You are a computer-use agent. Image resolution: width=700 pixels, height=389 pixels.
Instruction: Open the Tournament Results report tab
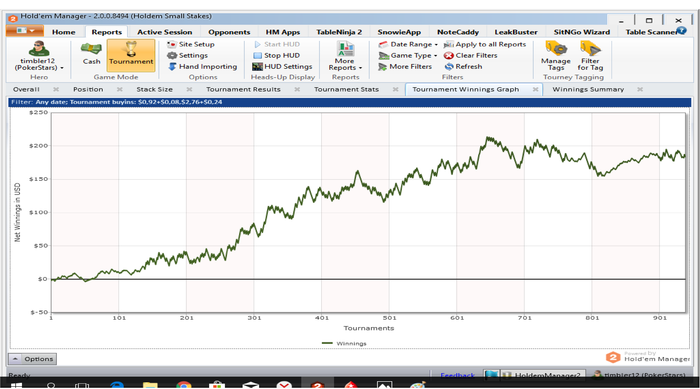[243, 89]
